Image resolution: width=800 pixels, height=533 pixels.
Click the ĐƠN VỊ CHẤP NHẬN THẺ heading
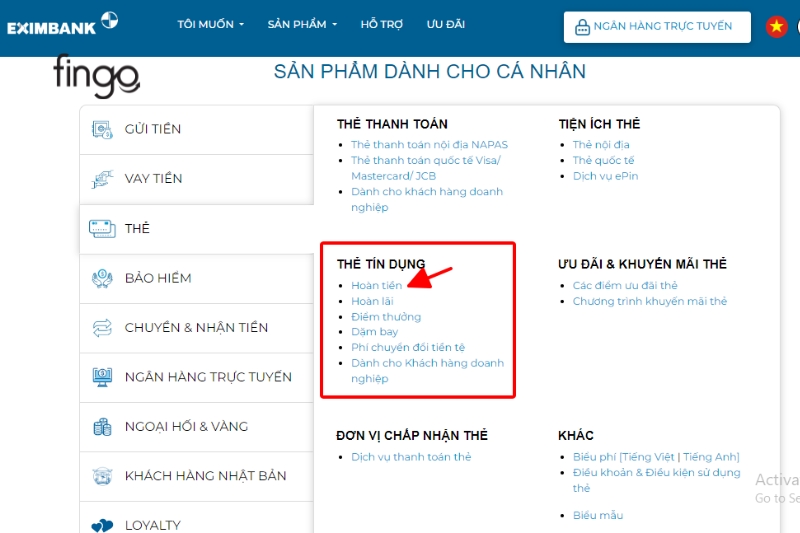(x=412, y=436)
